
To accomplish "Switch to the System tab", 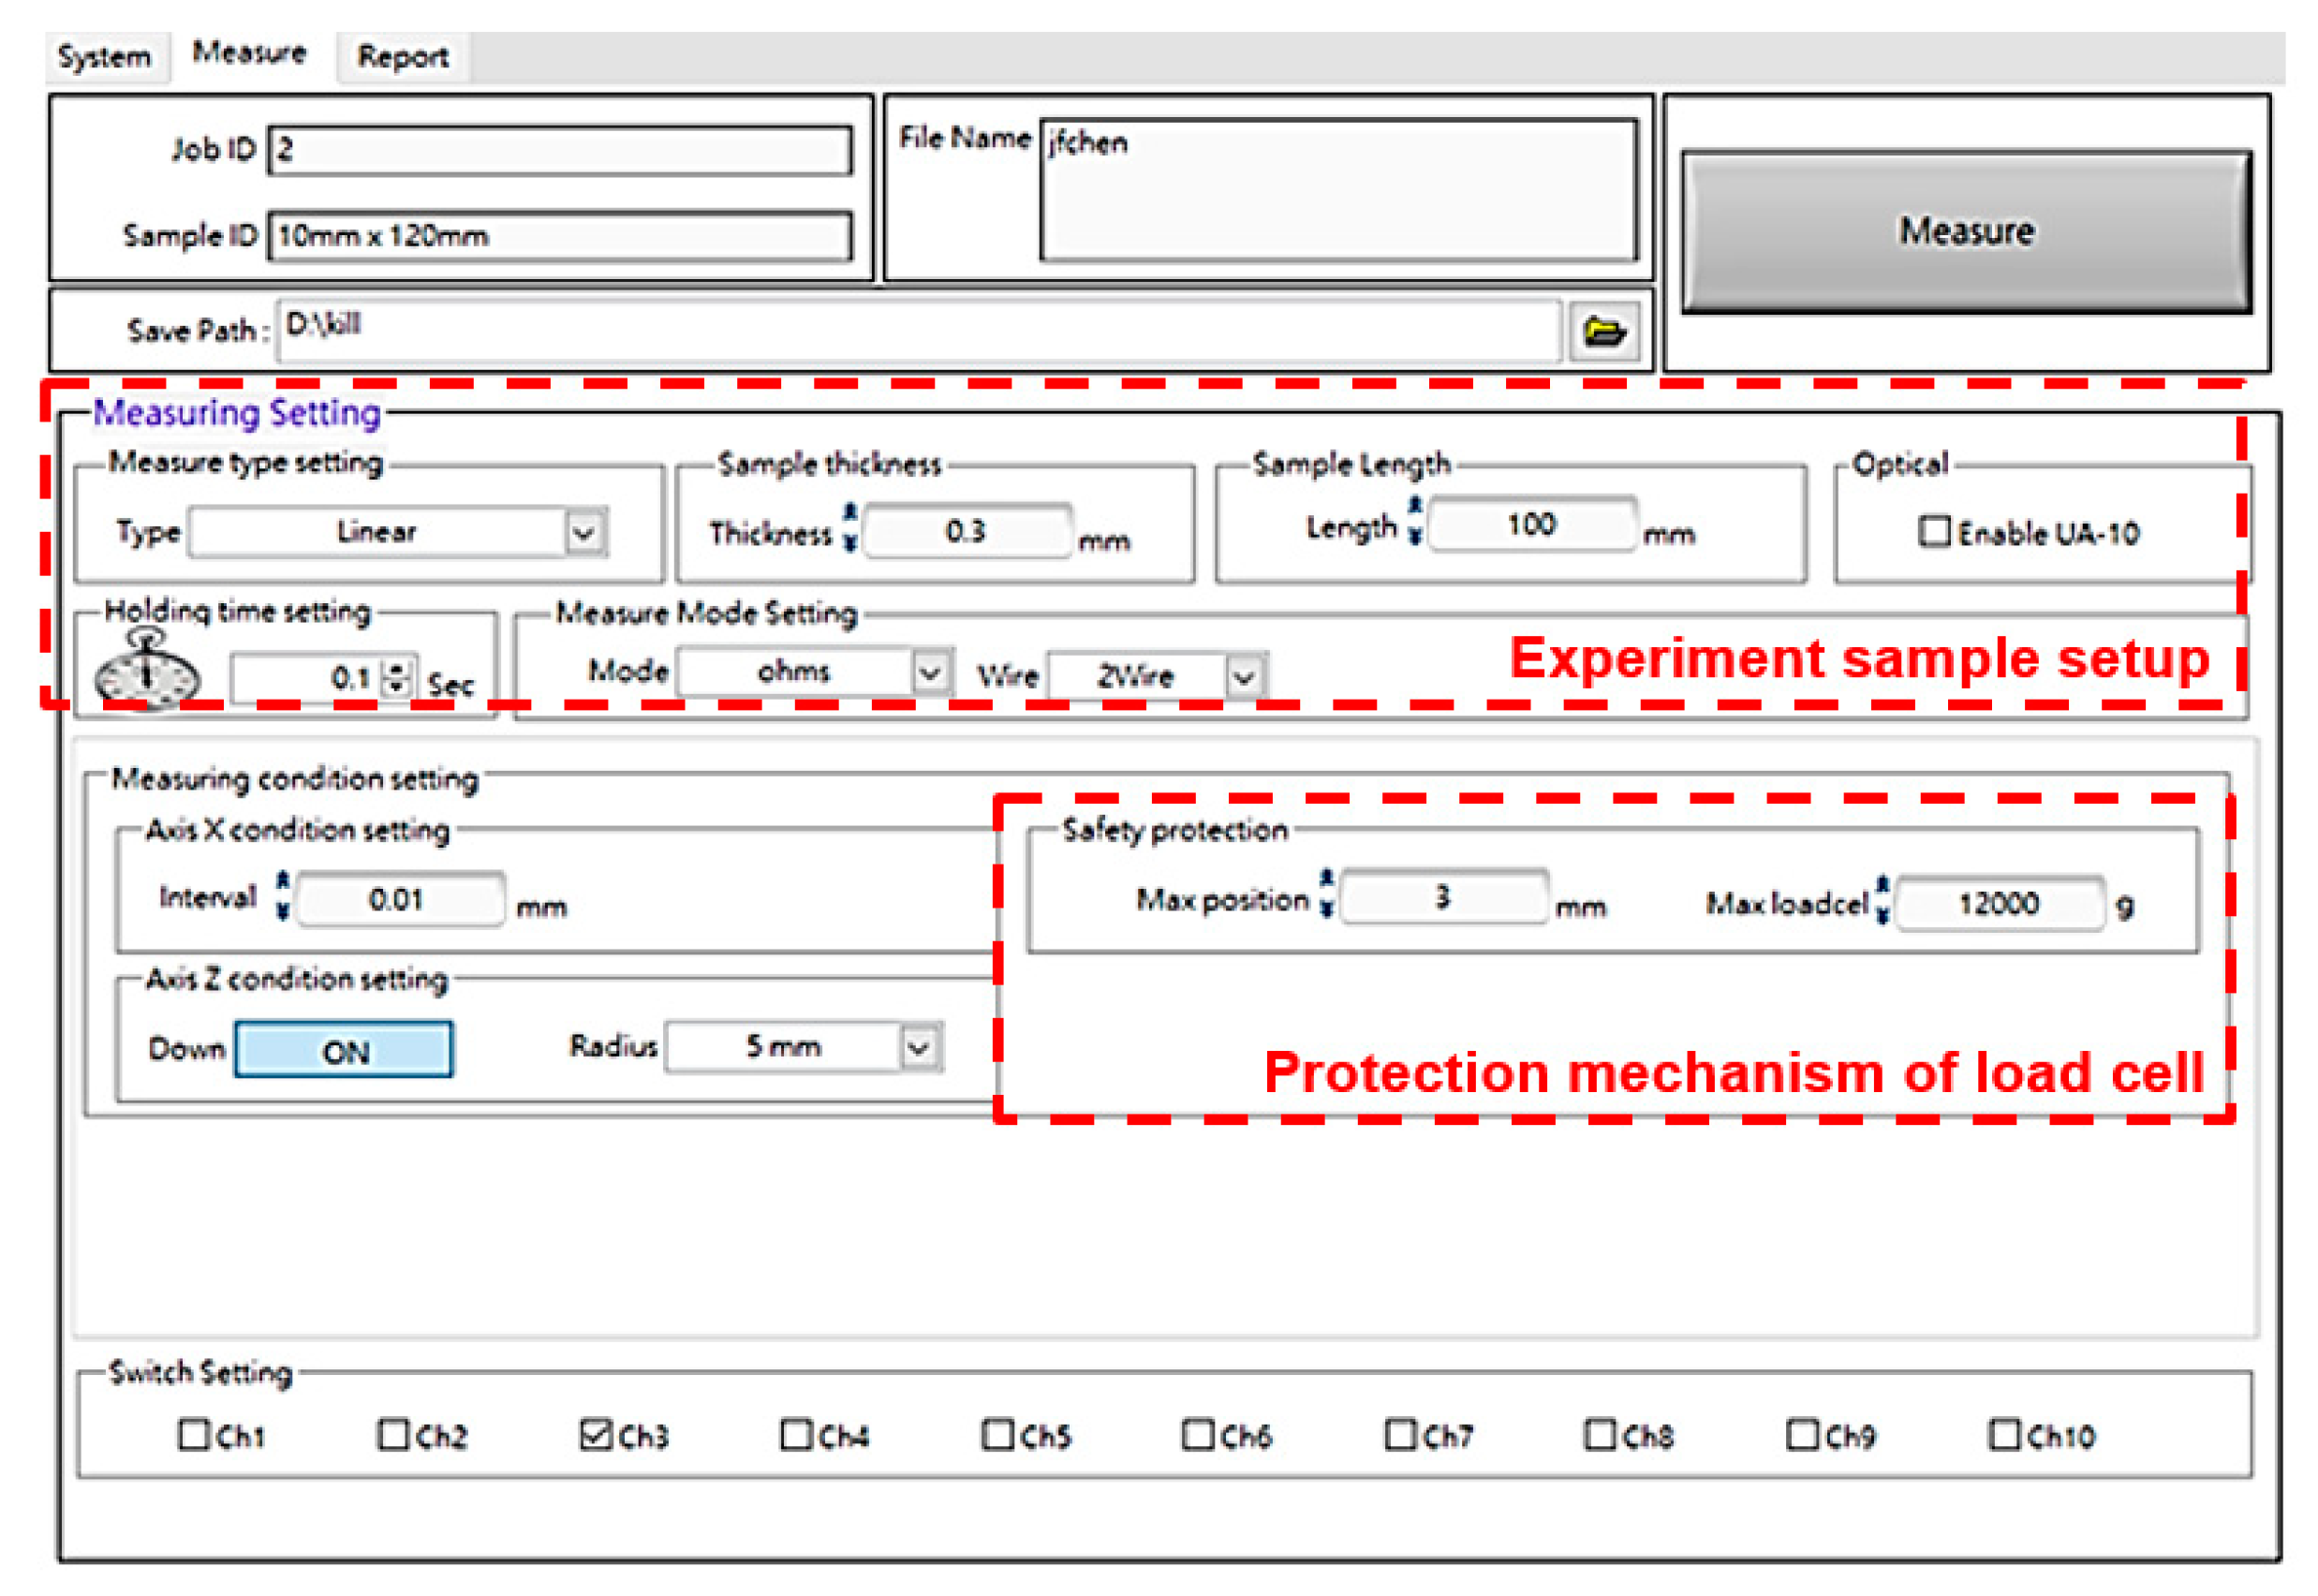I will (105, 57).
